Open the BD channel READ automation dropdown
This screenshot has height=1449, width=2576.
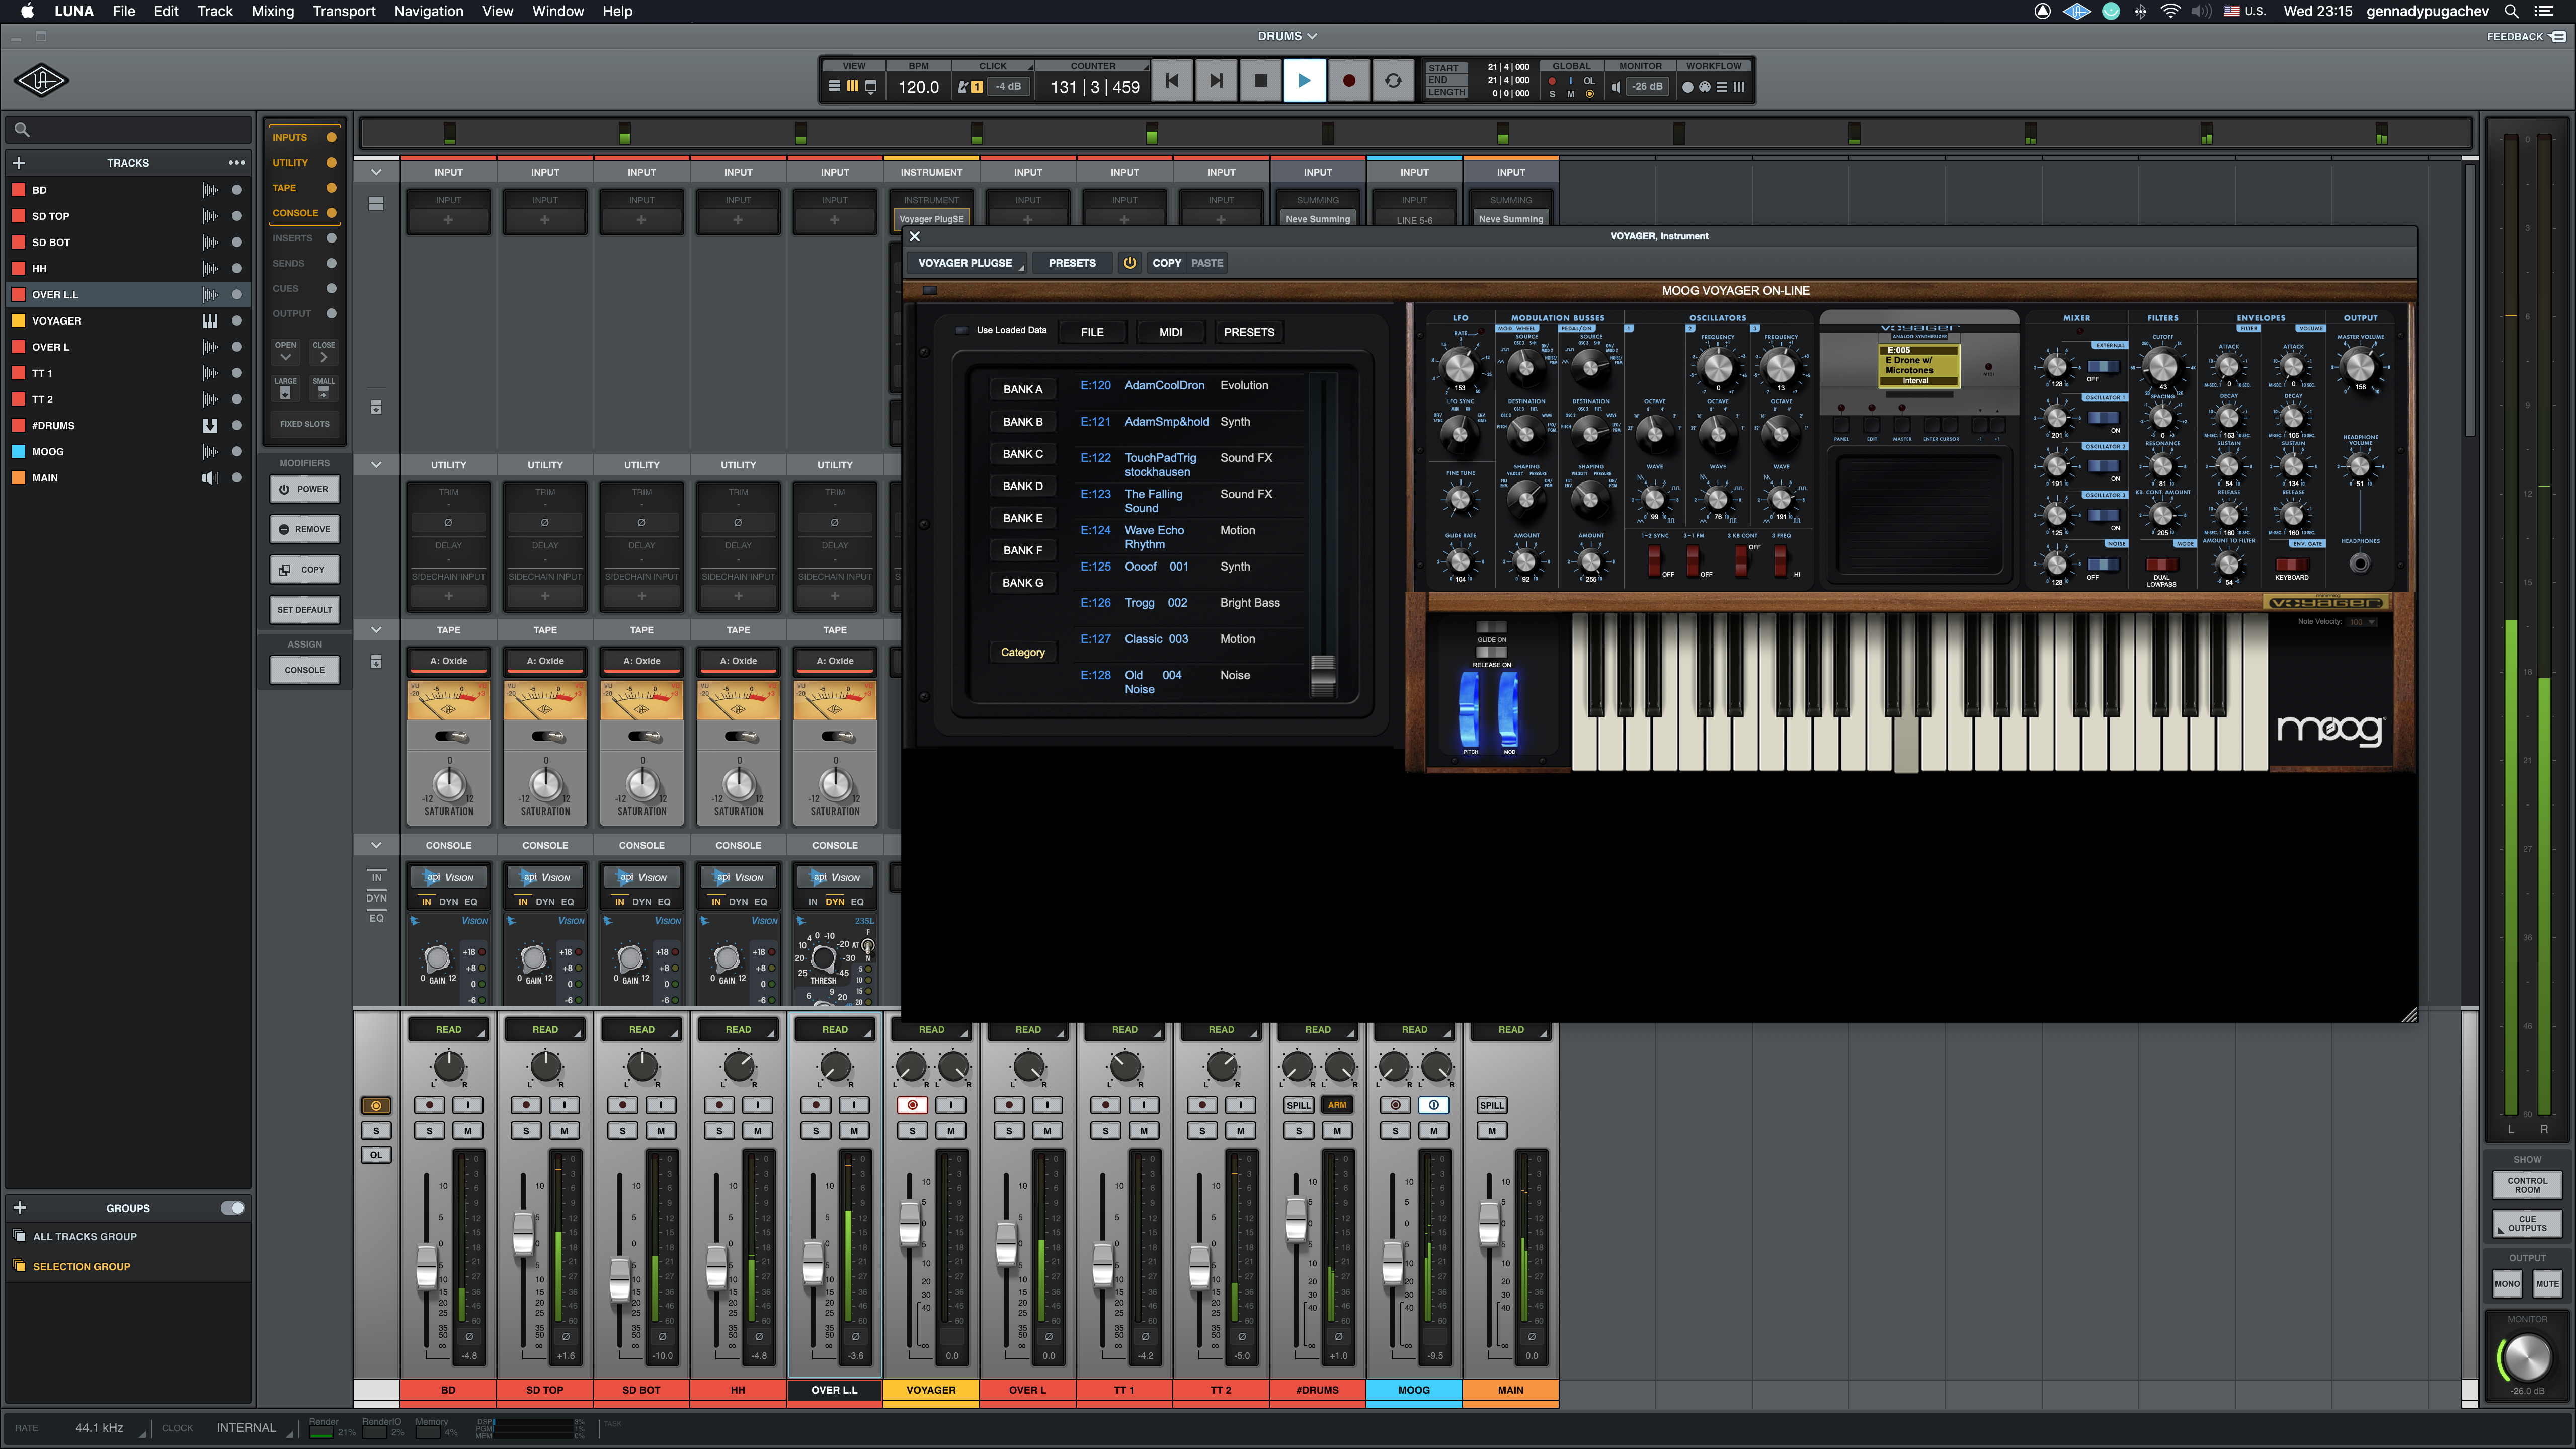pyautogui.click(x=448, y=1030)
